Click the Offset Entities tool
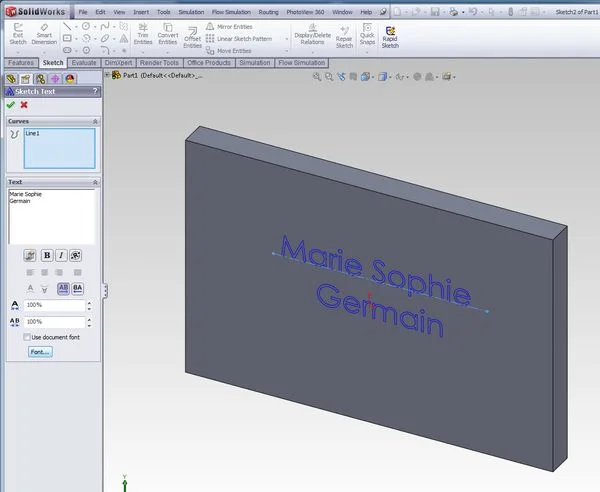This screenshot has height=492, width=600. point(192,37)
